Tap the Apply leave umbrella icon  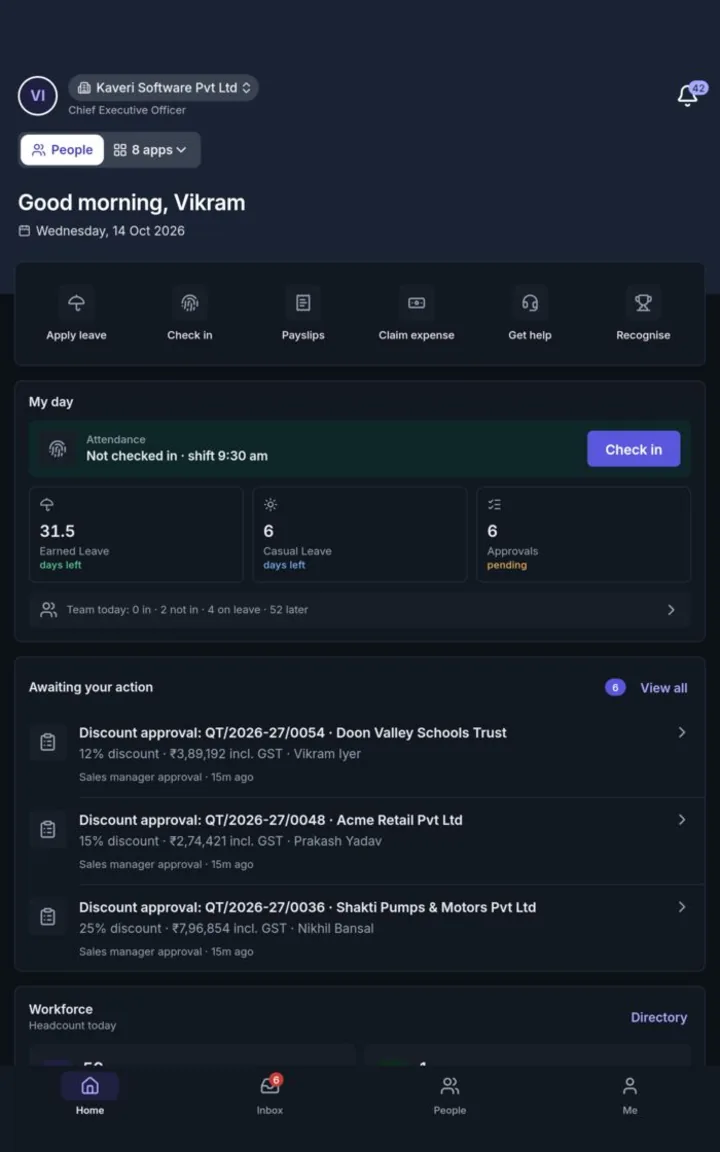[x=76, y=303]
